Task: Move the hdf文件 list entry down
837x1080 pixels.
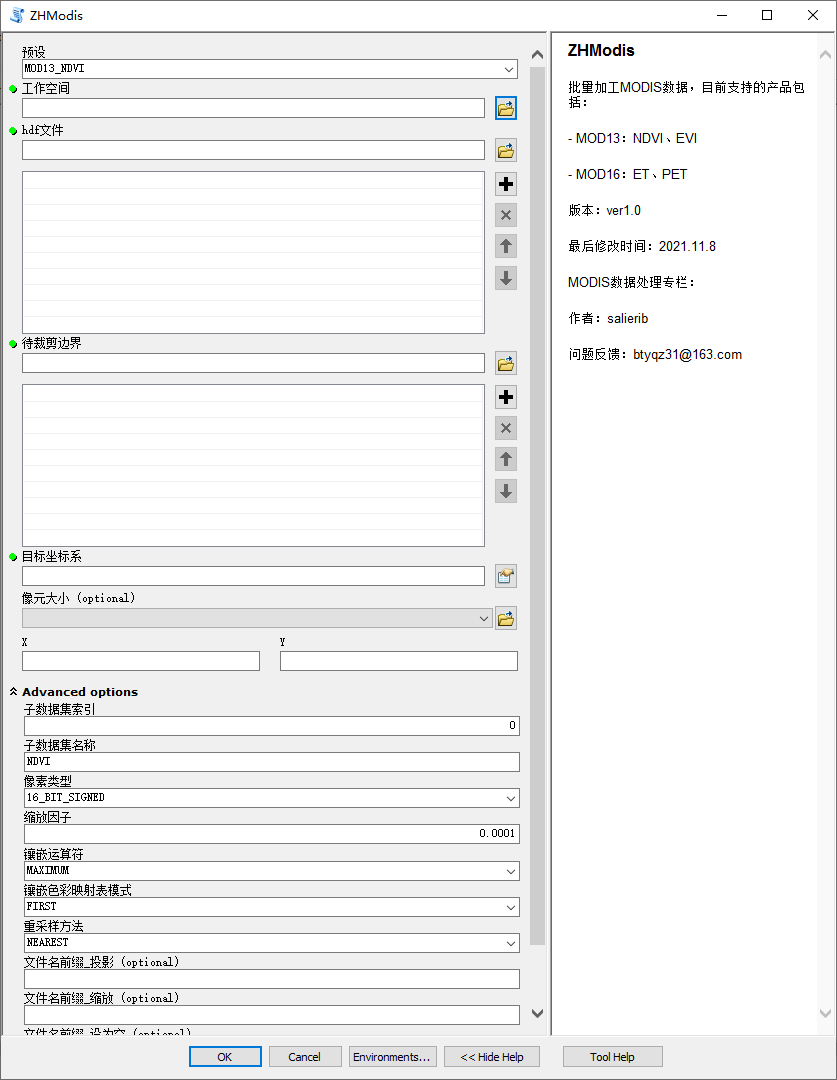Action: [x=506, y=278]
